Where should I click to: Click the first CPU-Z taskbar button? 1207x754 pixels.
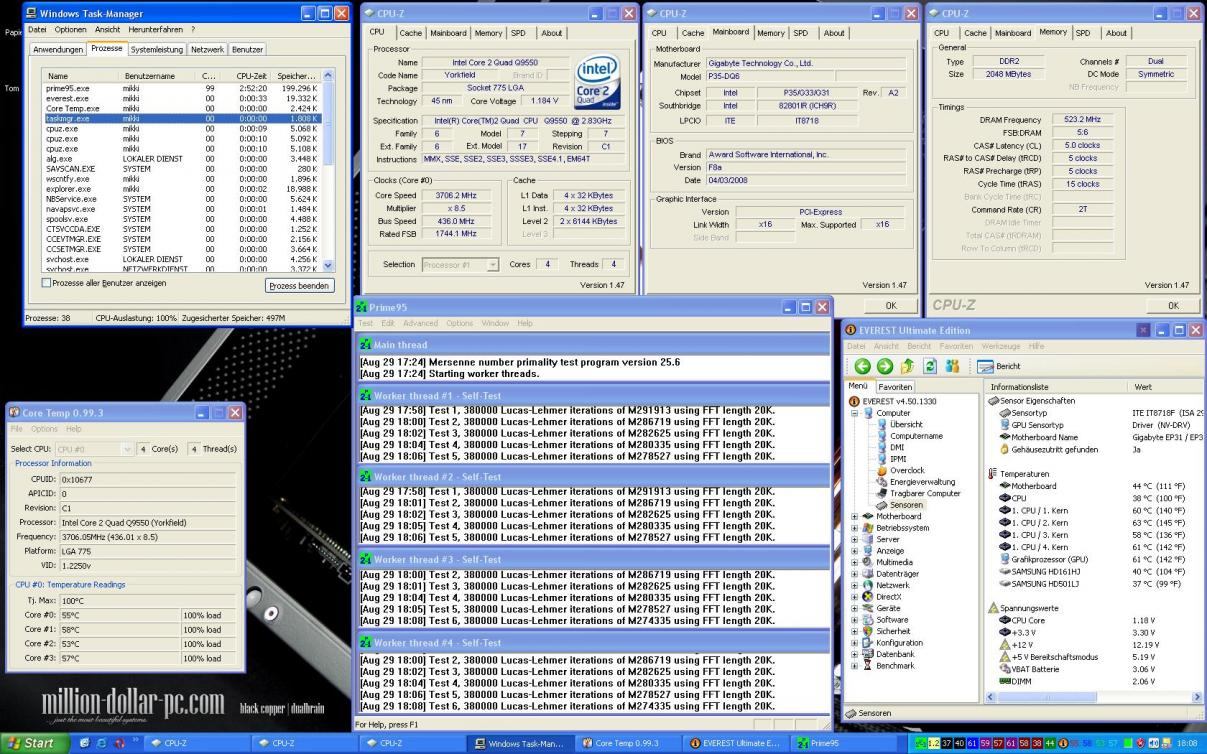[x=195, y=744]
